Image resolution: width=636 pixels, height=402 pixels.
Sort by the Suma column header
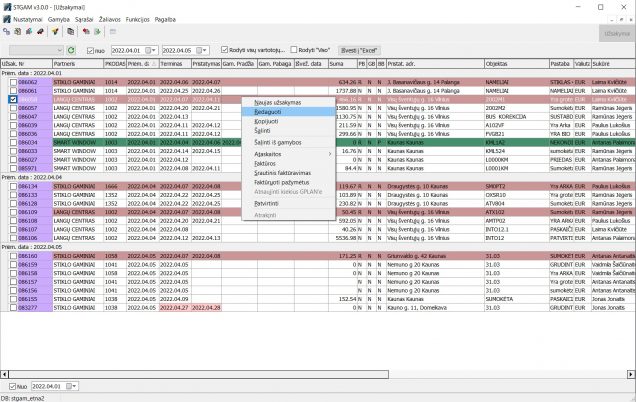336,64
